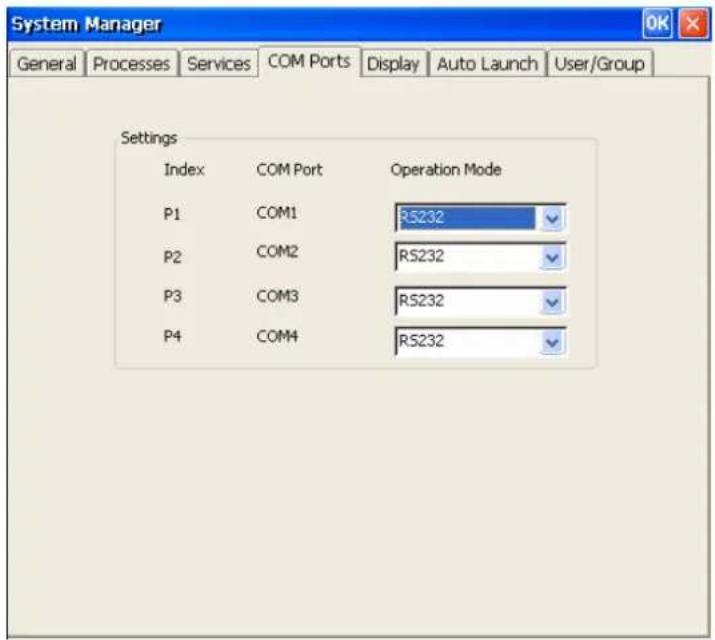Screen dimensions: 715x640
Task: Click the P4 index label
Action: [172, 336]
